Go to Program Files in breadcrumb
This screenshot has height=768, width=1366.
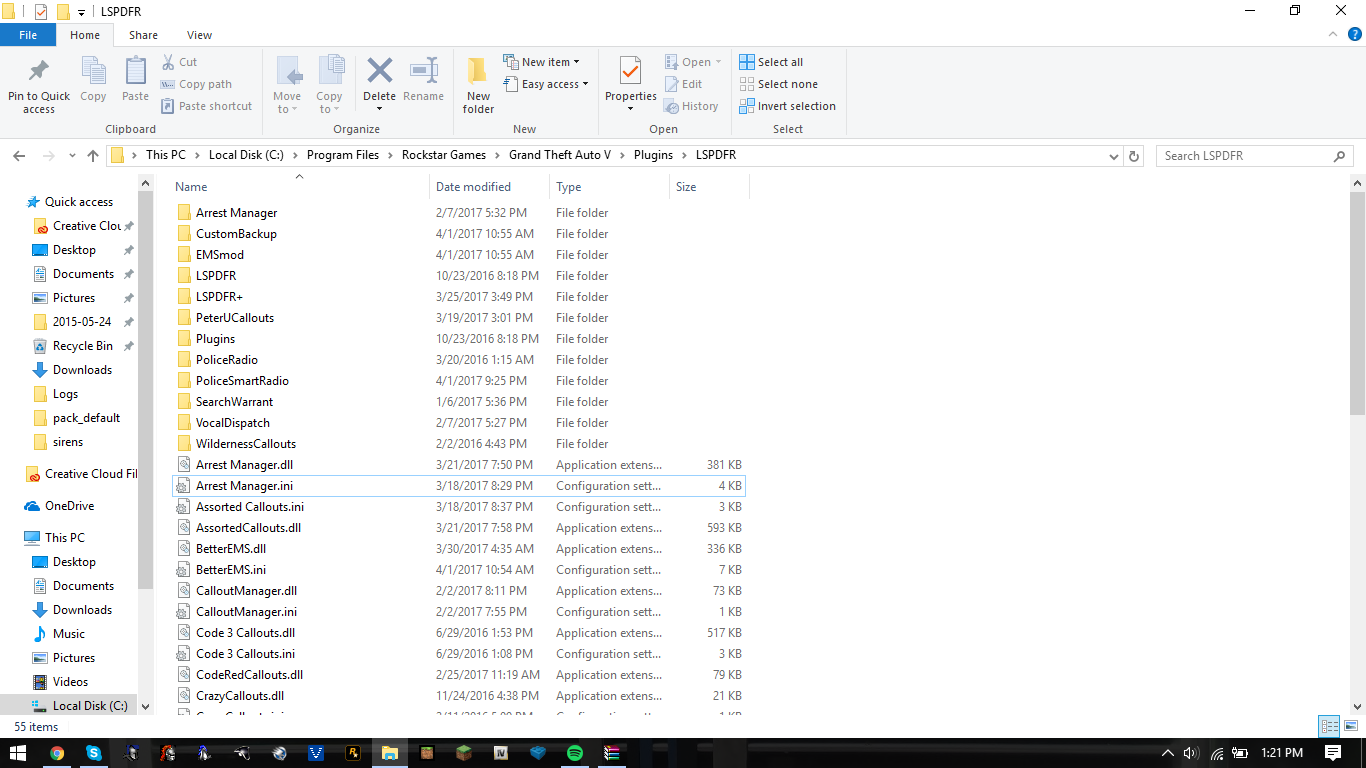(x=343, y=155)
